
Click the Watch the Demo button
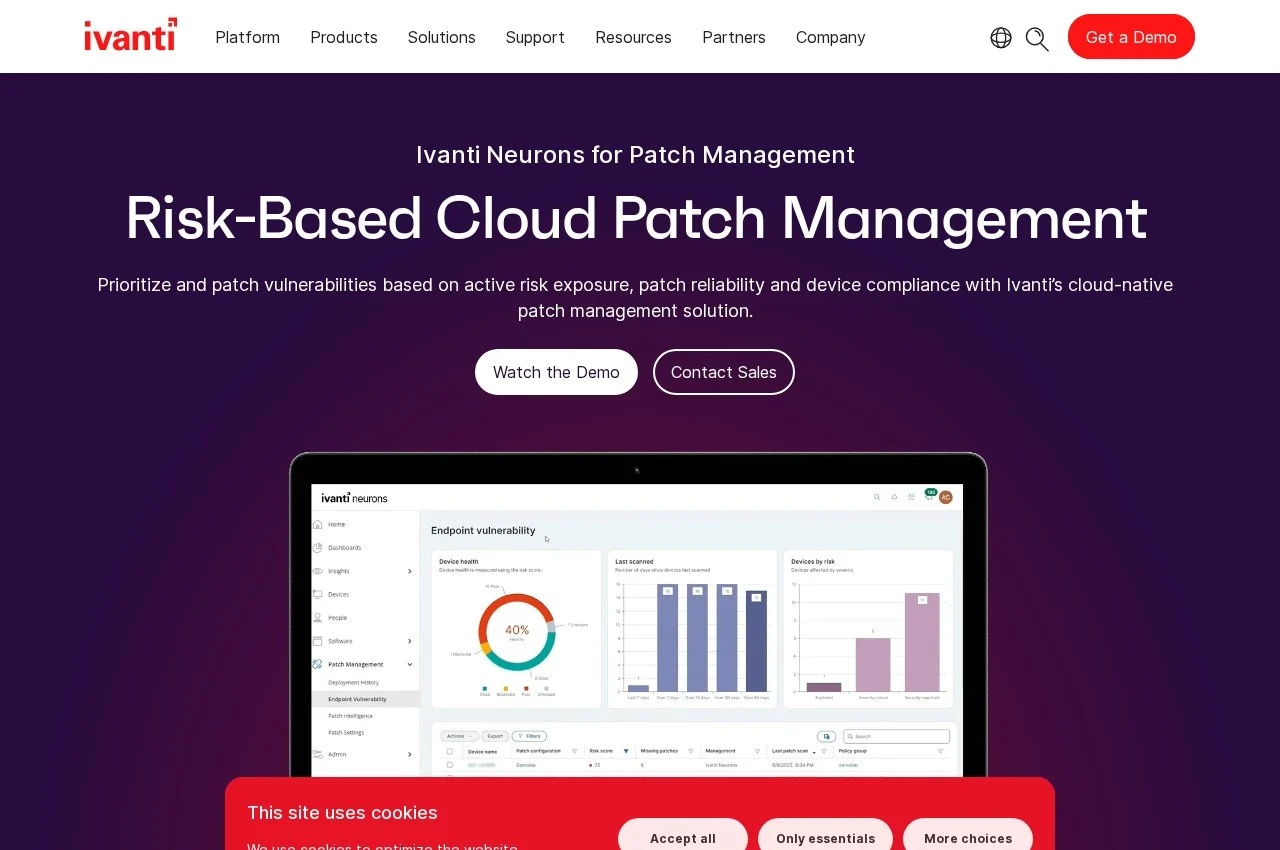pyautogui.click(x=556, y=372)
